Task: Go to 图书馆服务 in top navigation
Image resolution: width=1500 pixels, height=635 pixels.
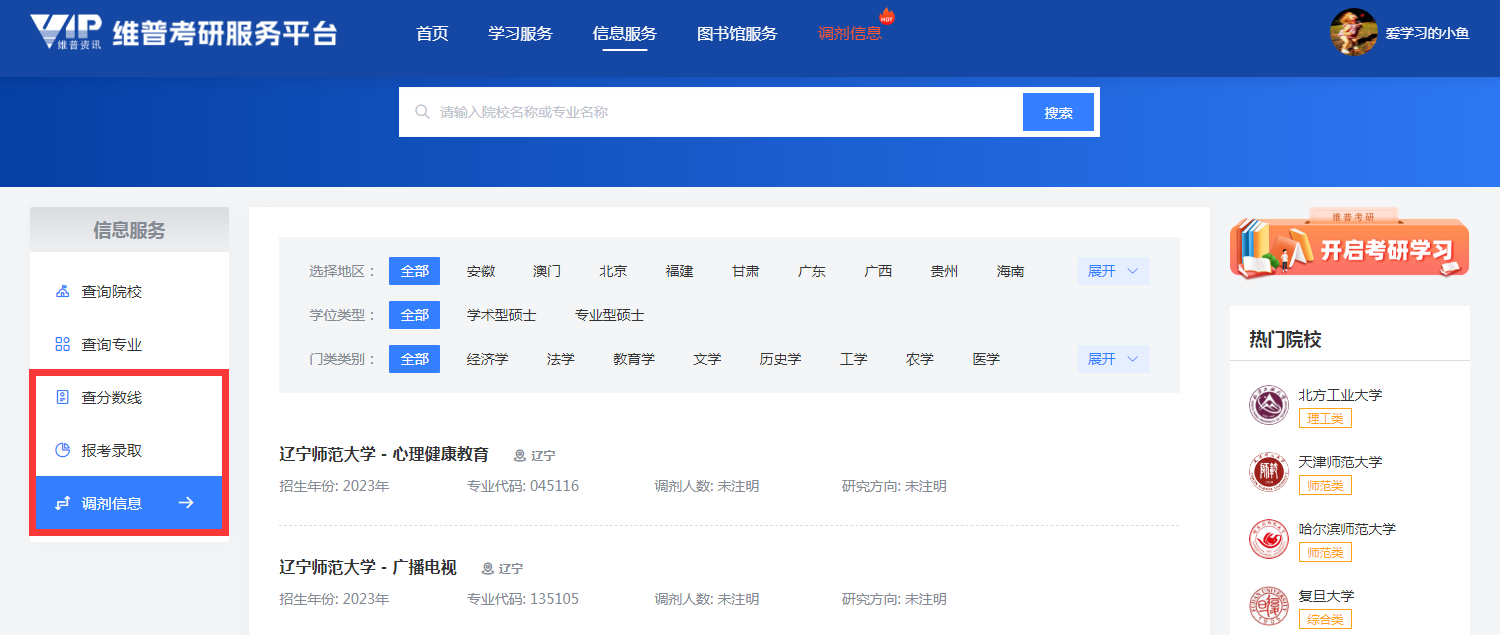Action: (736, 33)
